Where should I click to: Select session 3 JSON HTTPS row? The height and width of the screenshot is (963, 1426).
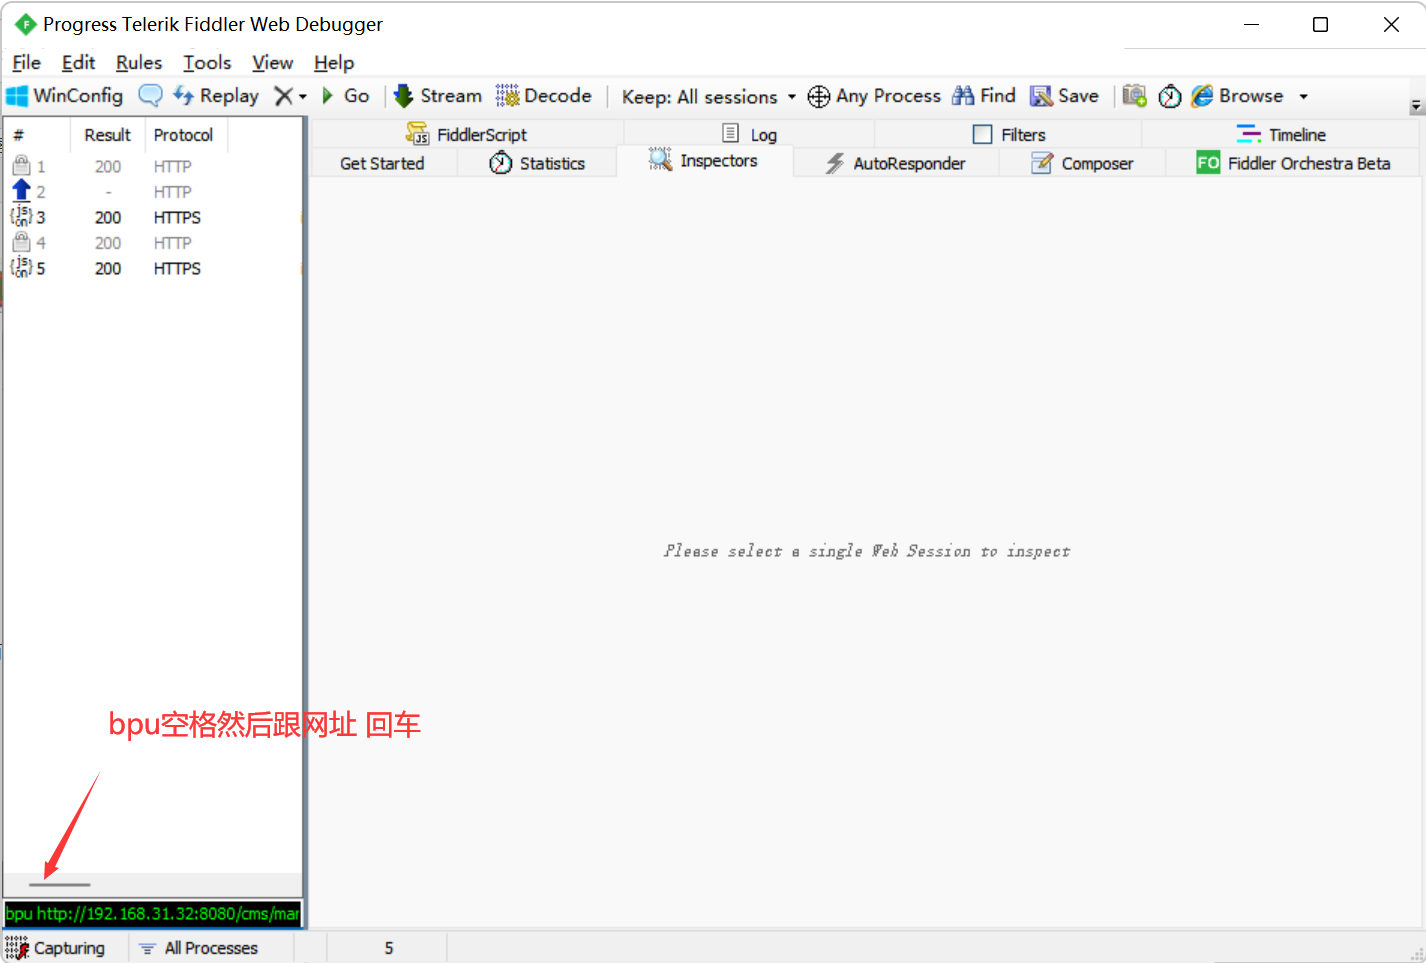click(153, 217)
